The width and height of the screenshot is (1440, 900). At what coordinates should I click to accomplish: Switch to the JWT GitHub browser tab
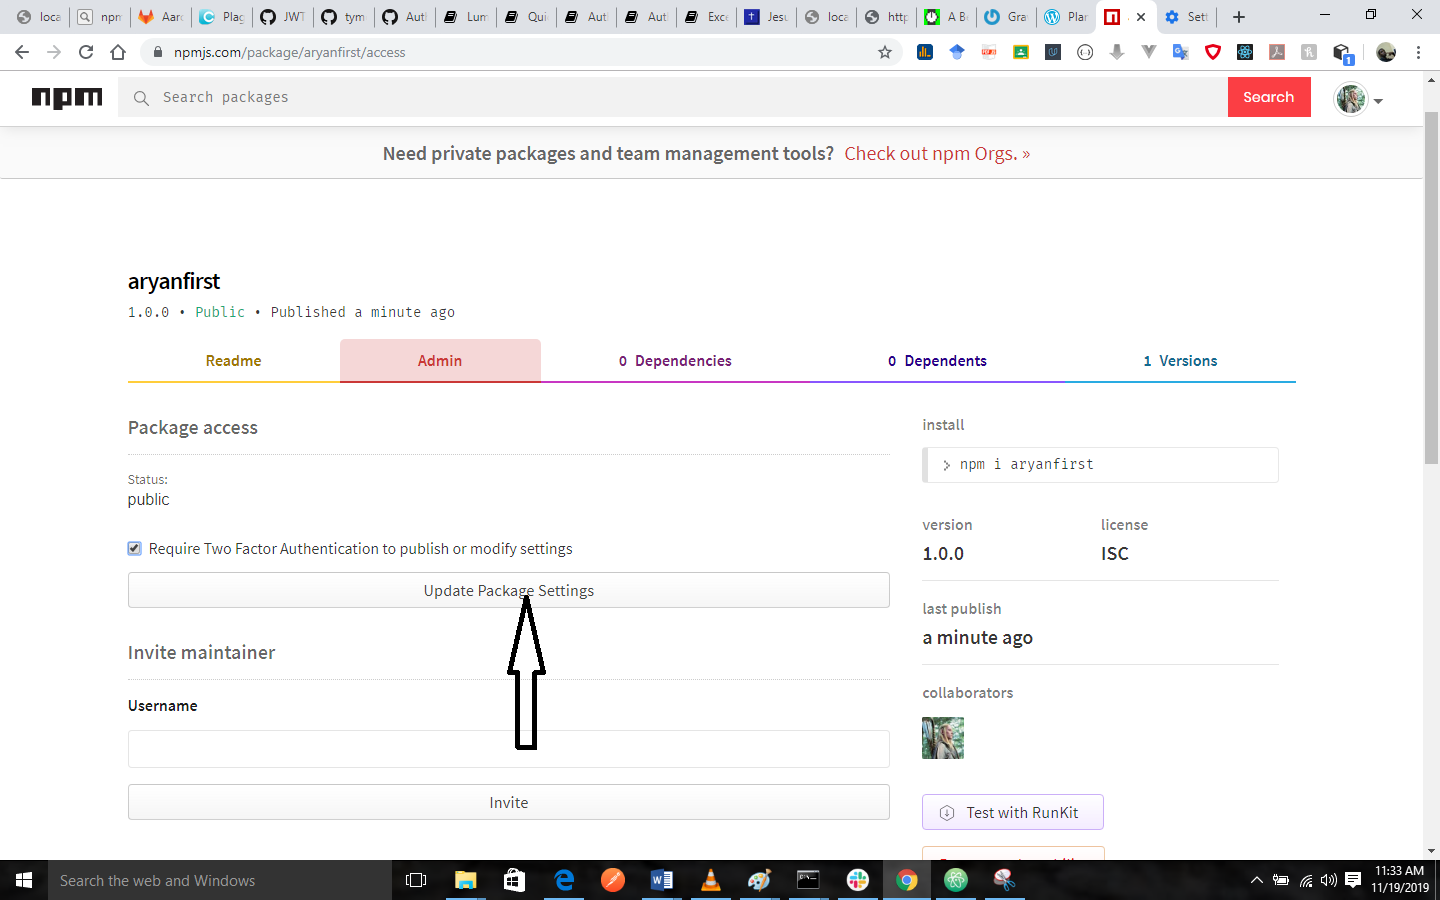click(x=283, y=17)
